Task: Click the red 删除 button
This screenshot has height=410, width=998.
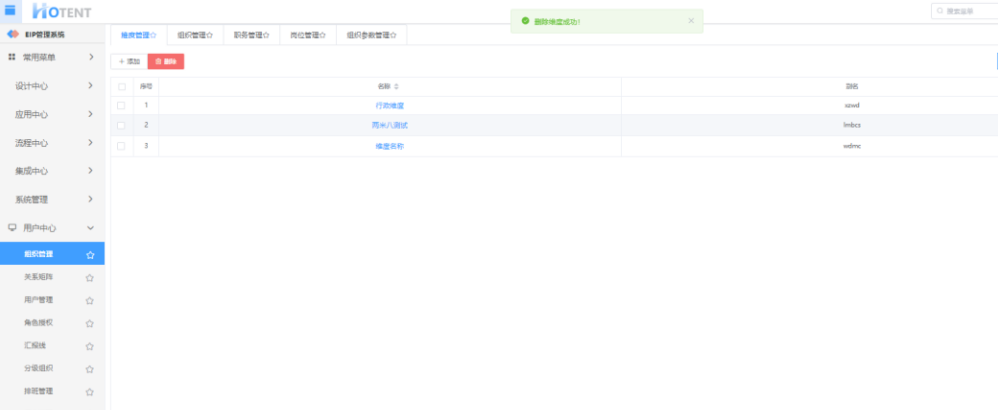Action: pyautogui.click(x=166, y=62)
